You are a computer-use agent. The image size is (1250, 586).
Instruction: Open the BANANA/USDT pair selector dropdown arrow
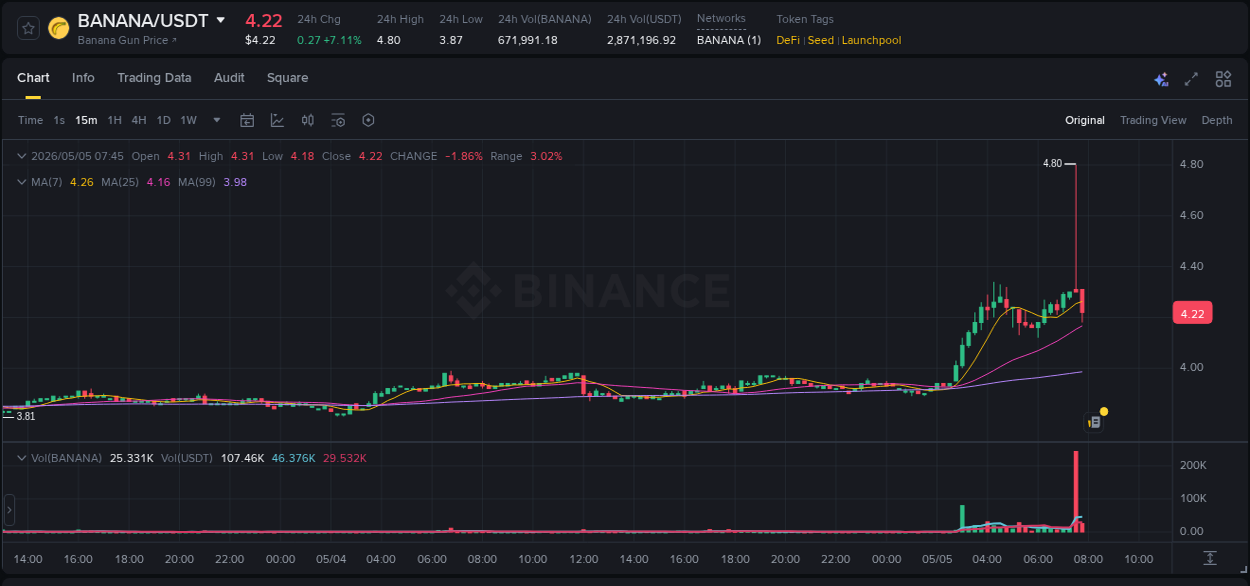[220, 20]
